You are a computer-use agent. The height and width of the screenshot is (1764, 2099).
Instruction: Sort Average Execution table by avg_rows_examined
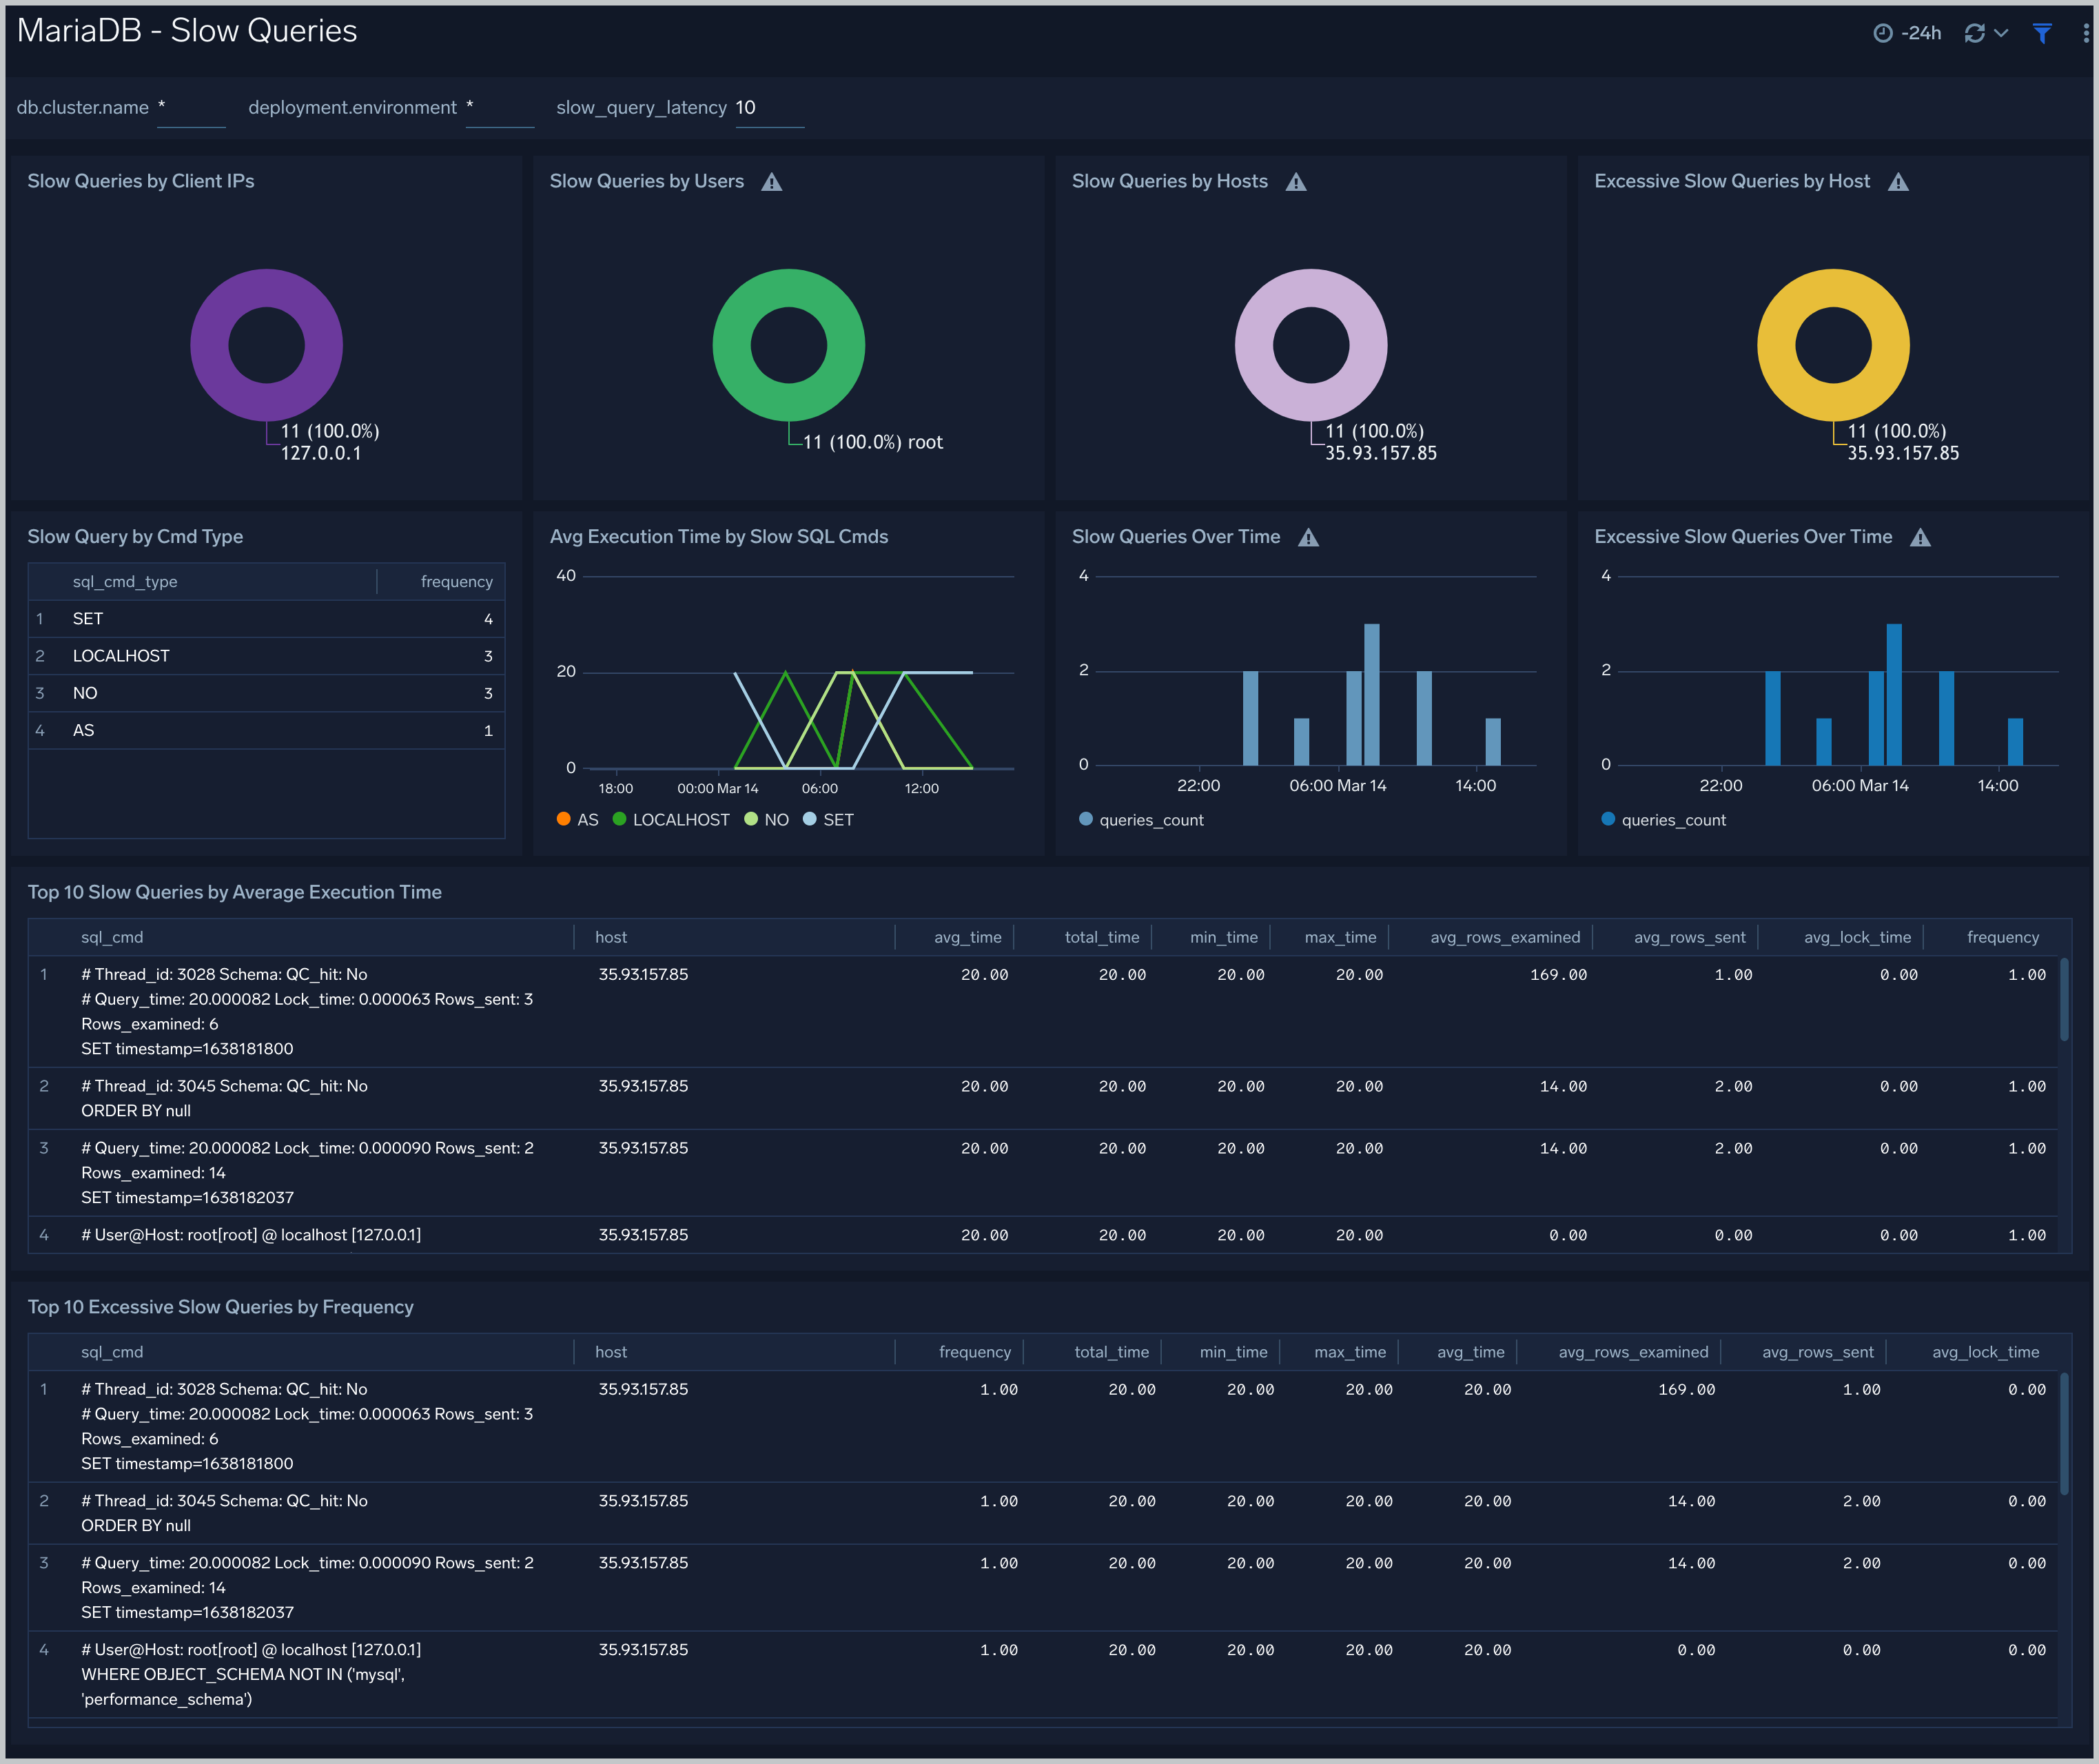[1505, 938]
